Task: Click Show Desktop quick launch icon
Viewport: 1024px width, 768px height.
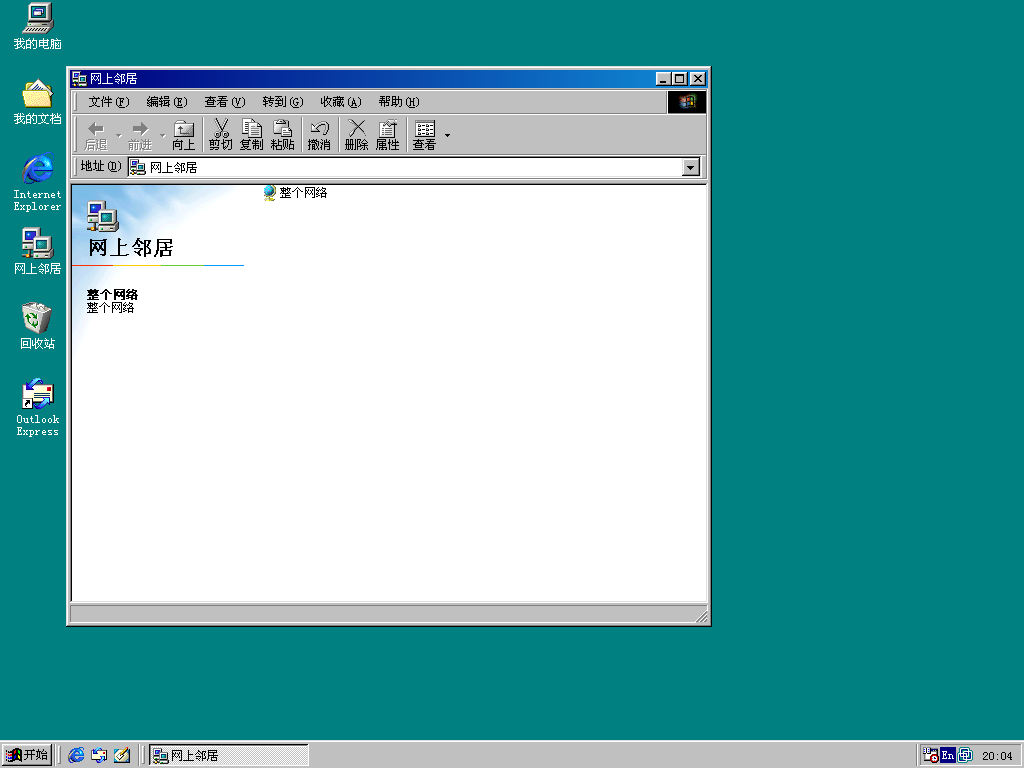Action: (x=122, y=755)
